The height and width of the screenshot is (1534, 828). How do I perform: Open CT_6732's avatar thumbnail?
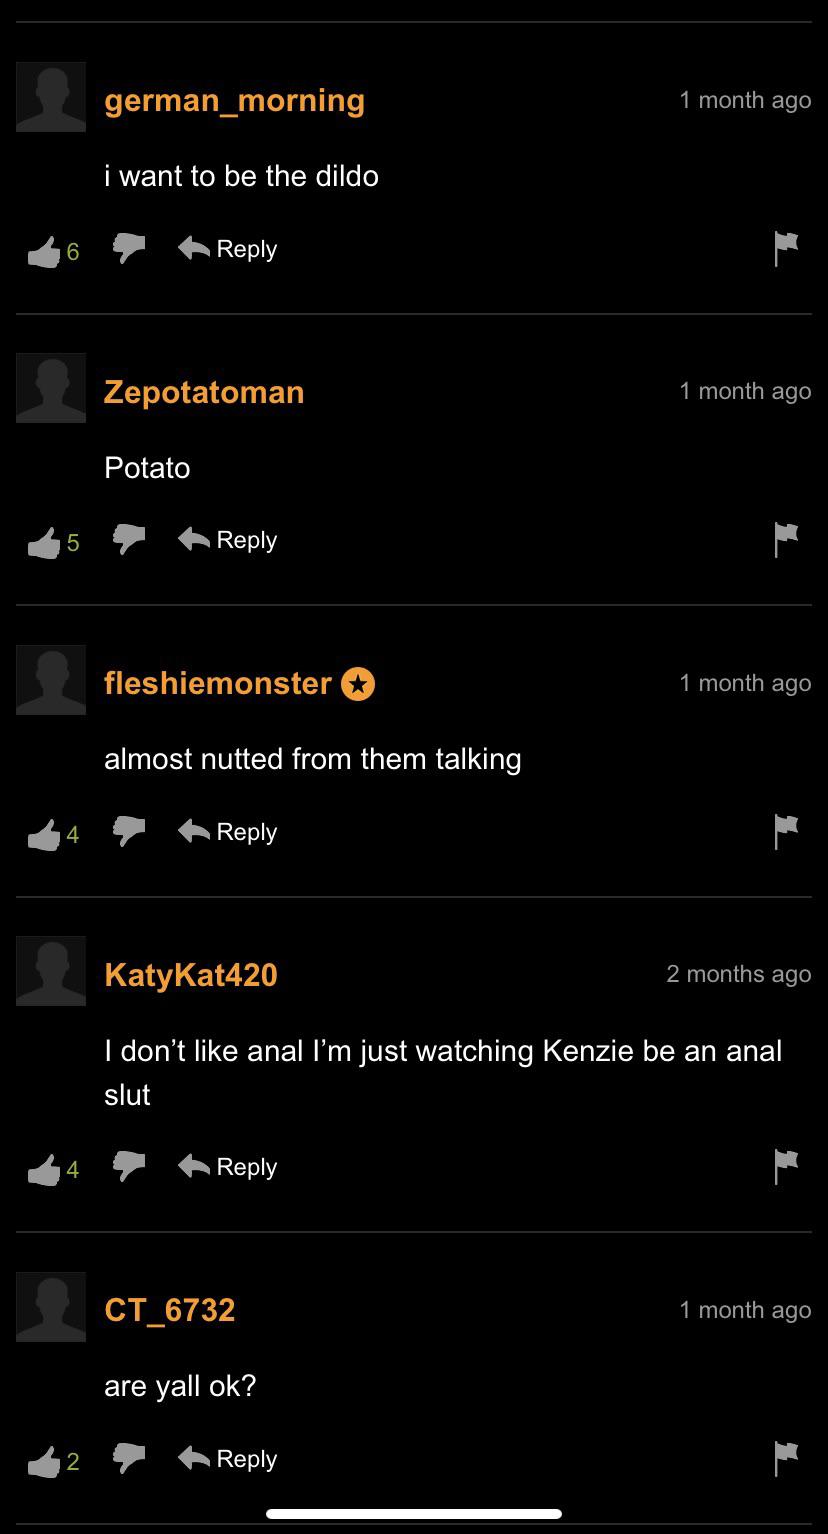[x=51, y=1307]
